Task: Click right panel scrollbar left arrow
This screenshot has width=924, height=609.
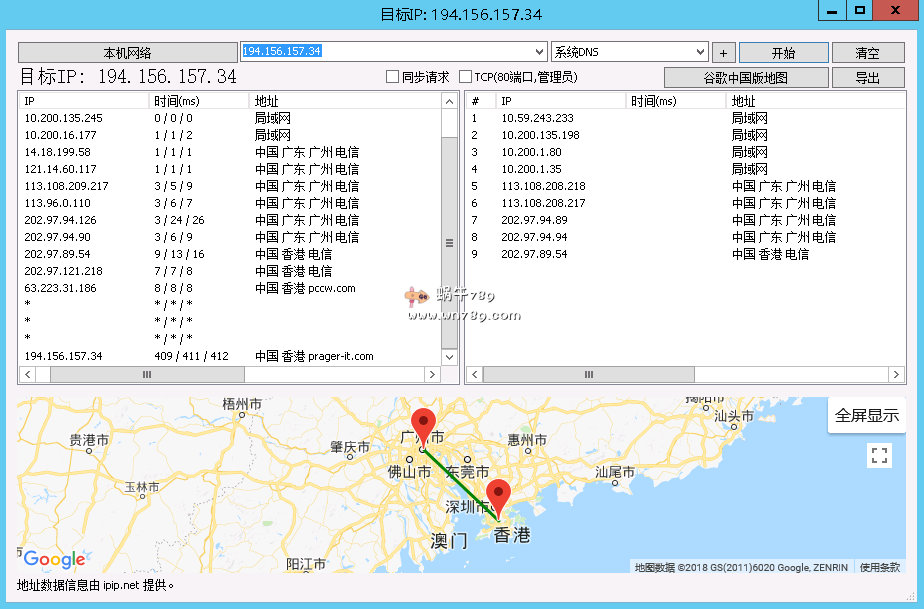Action: [474, 374]
